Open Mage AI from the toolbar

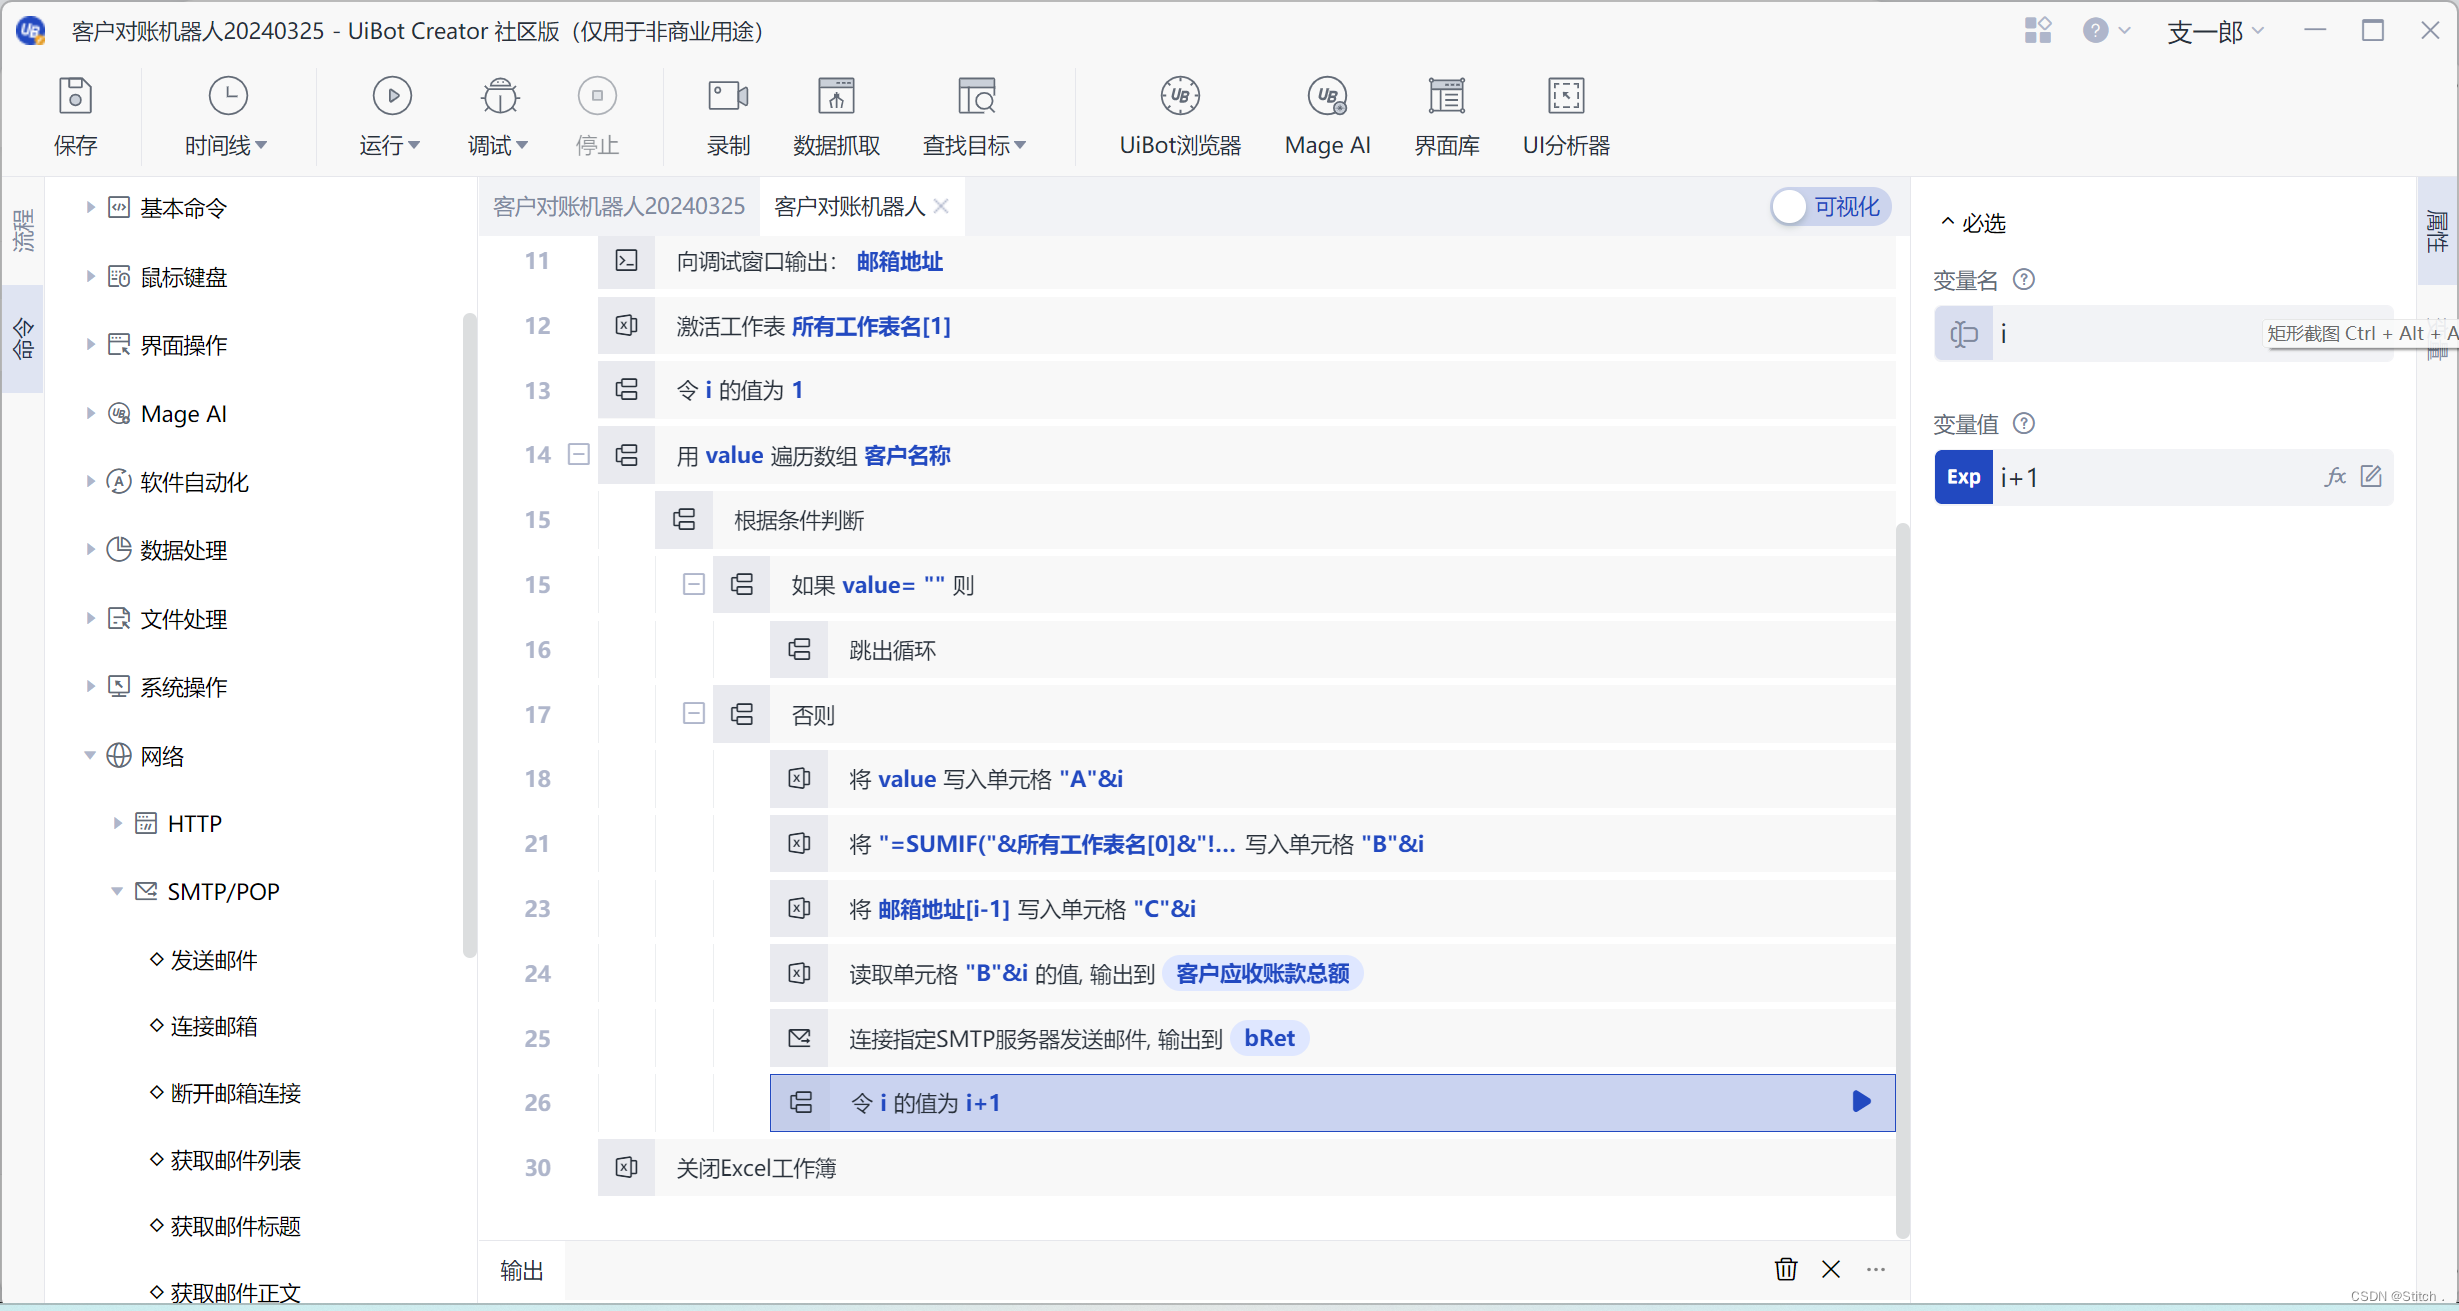point(1327,97)
